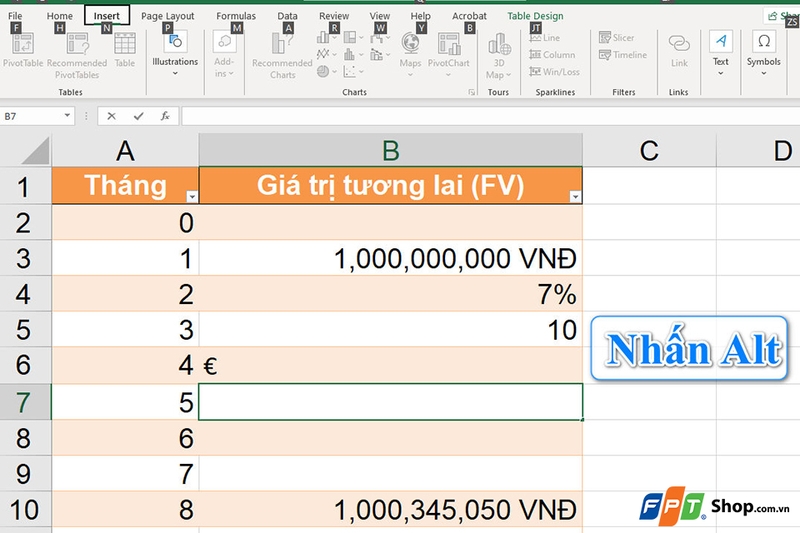Open the Text group menu

point(720,53)
